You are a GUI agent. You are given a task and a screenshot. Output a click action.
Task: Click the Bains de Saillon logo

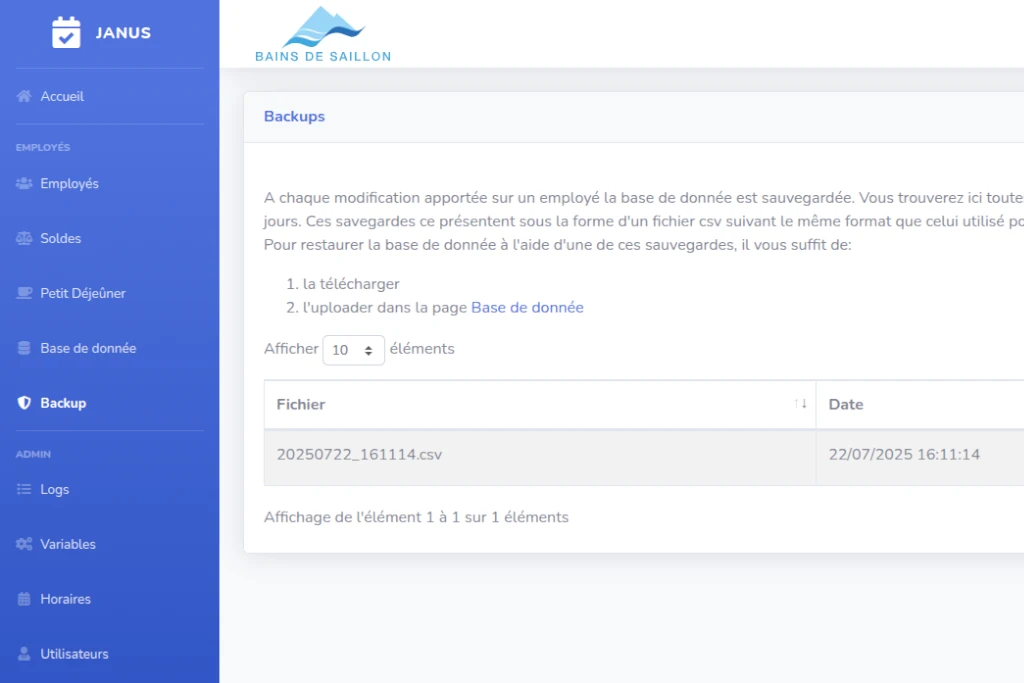click(x=323, y=35)
